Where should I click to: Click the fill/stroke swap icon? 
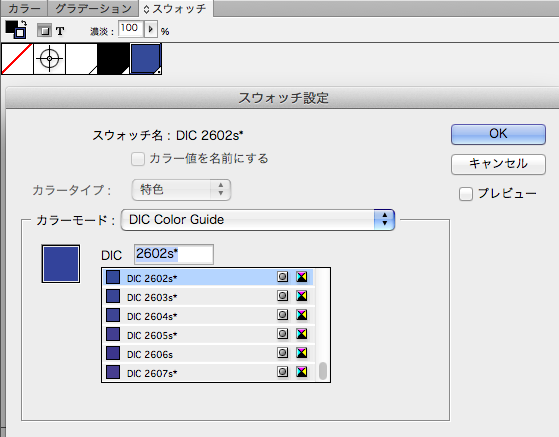point(24,24)
